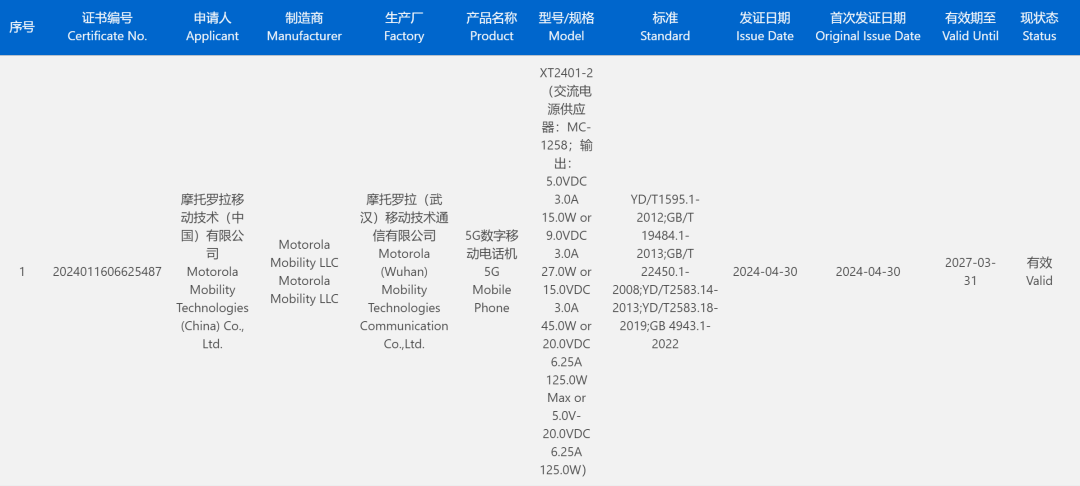Click the 有效 Valid status cell
The image size is (1080, 486).
[1039, 271]
